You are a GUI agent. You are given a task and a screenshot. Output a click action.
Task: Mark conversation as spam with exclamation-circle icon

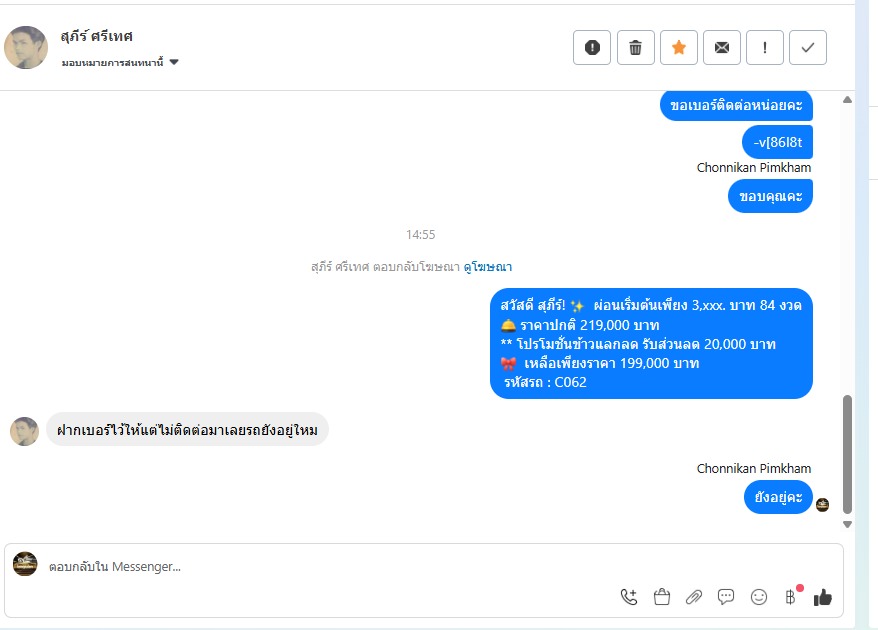tap(592, 48)
